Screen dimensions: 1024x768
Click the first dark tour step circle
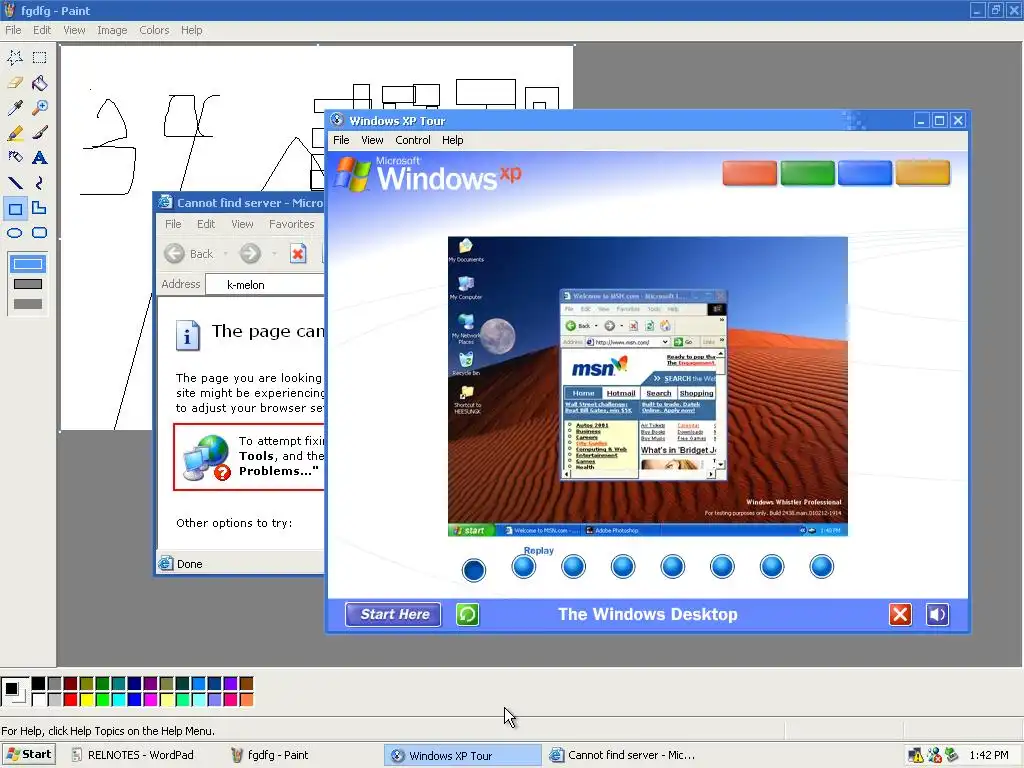click(x=474, y=570)
